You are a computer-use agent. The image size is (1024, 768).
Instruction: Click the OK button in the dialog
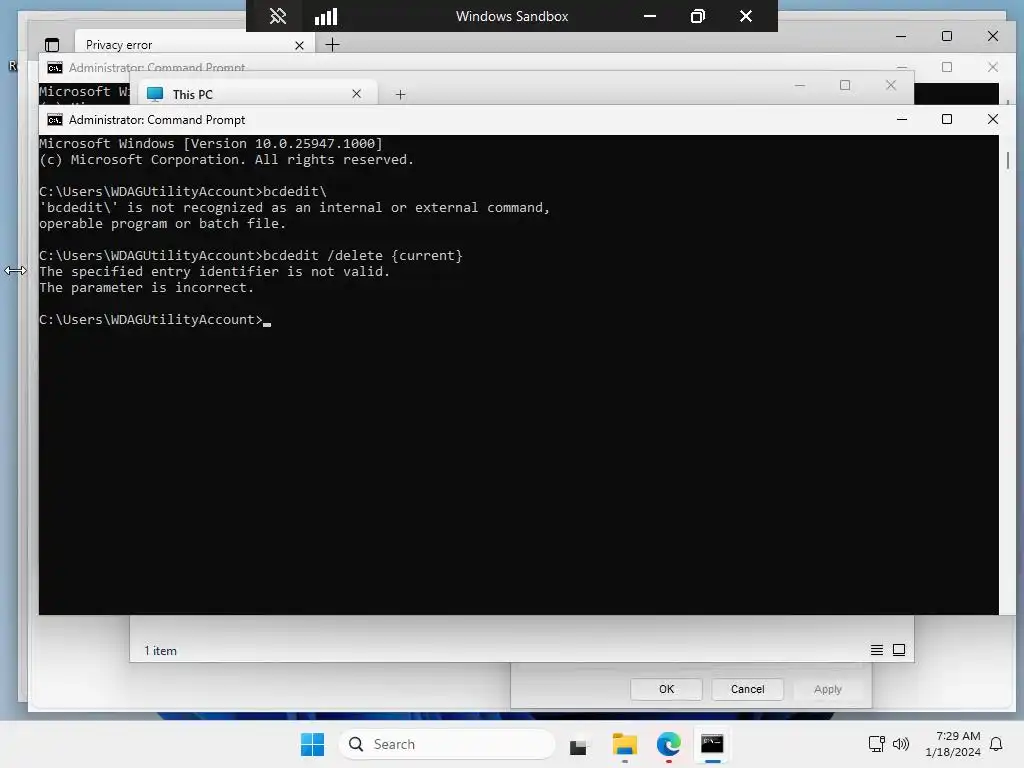tap(666, 689)
